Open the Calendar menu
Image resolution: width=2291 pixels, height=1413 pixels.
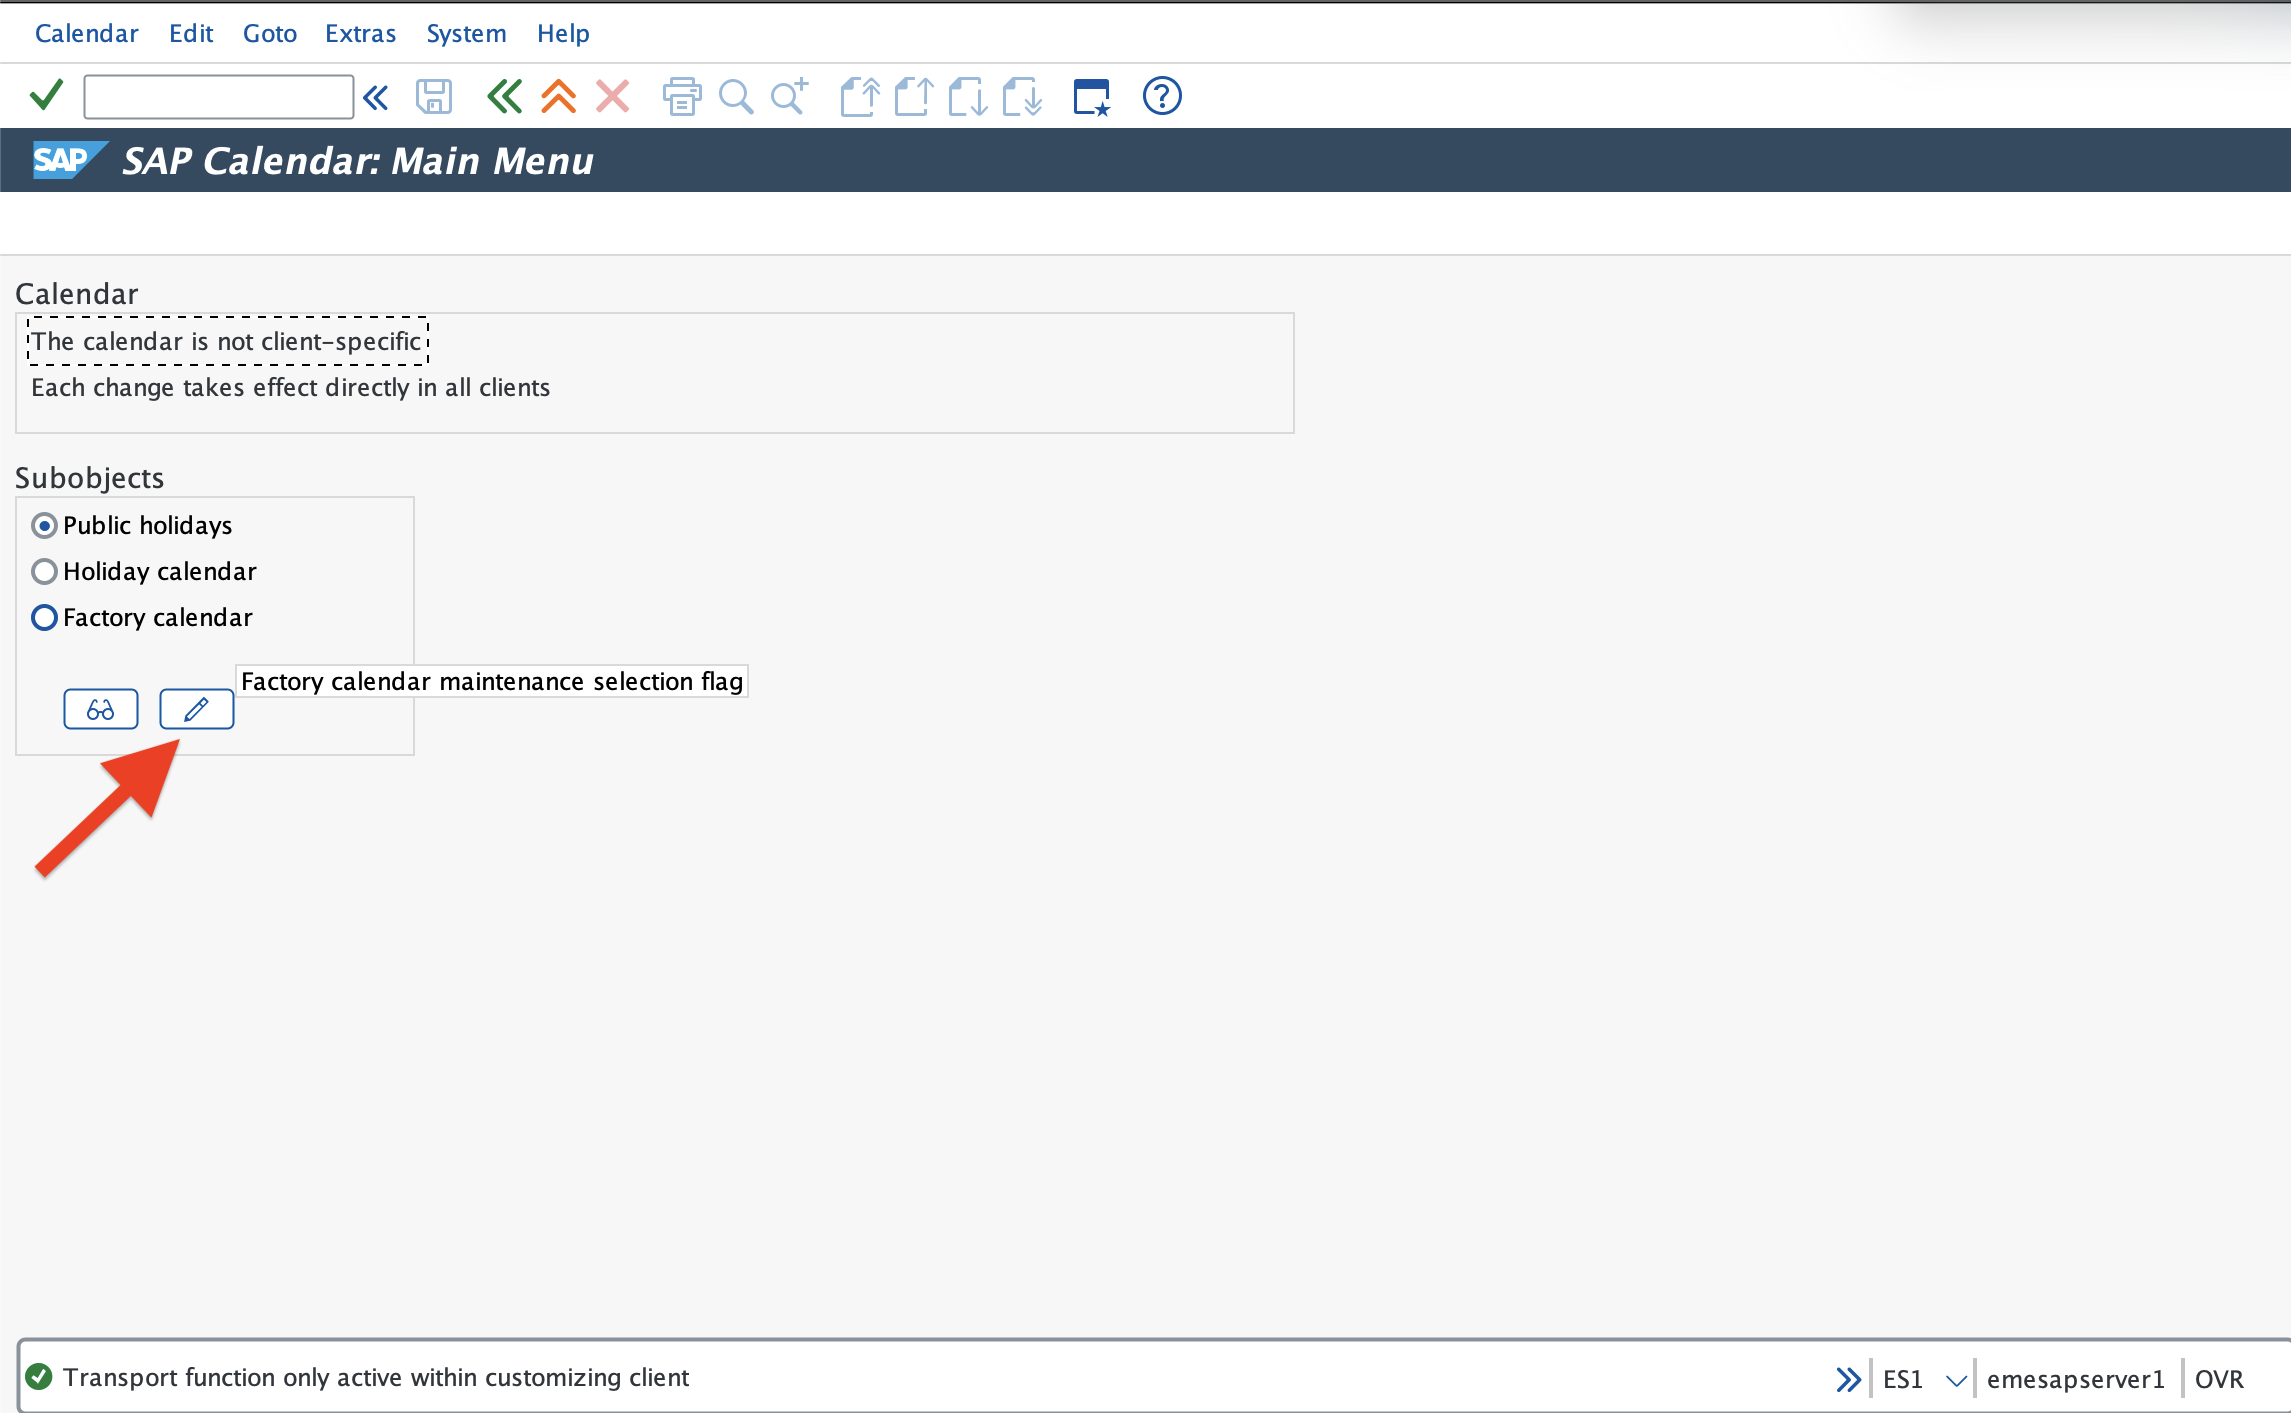coord(86,33)
